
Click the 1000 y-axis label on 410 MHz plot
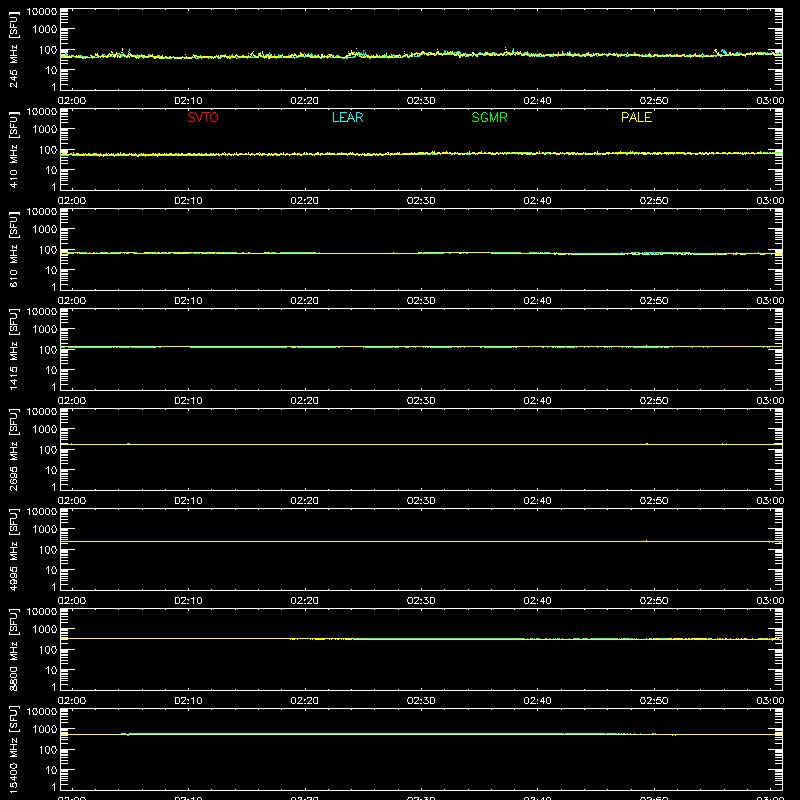(x=45, y=129)
